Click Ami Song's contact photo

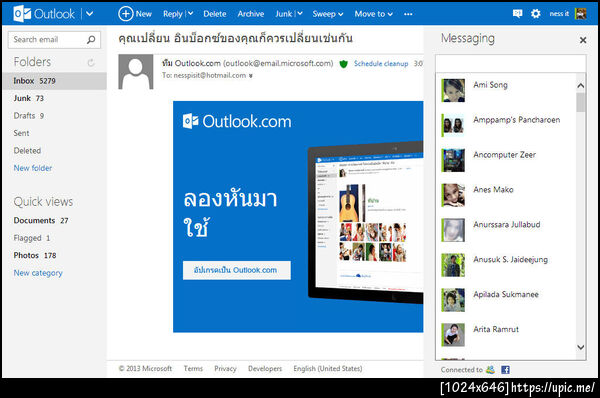click(x=453, y=90)
